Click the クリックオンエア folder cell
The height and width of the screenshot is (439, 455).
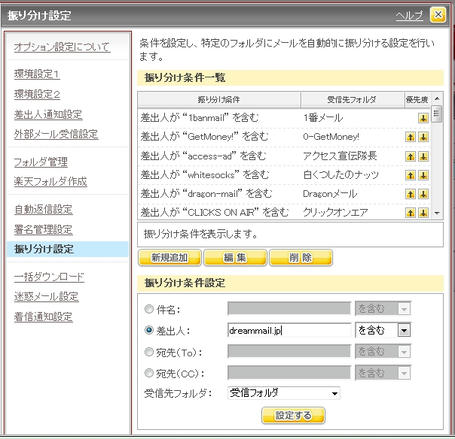[x=335, y=212]
